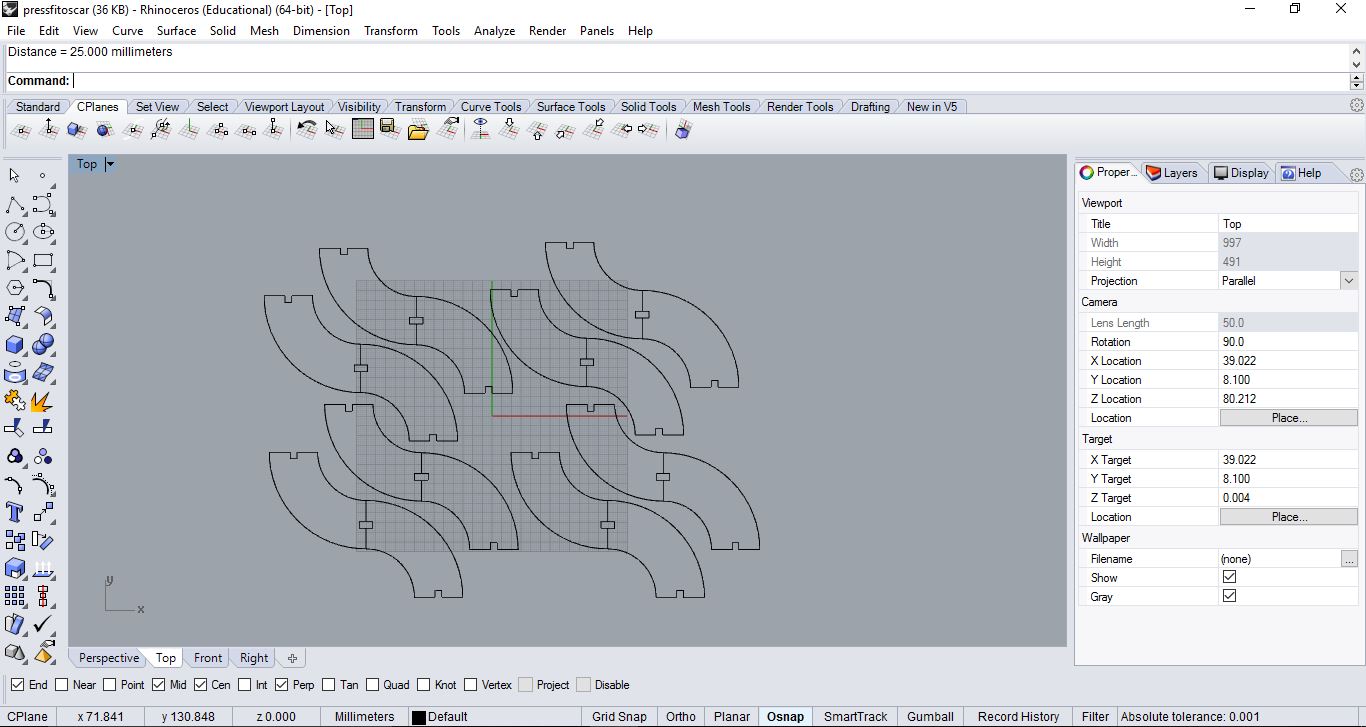Image resolution: width=1366 pixels, height=727 pixels.
Task: Click the Previous CPlane undo-arrow icon
Action: coord(307,129)
